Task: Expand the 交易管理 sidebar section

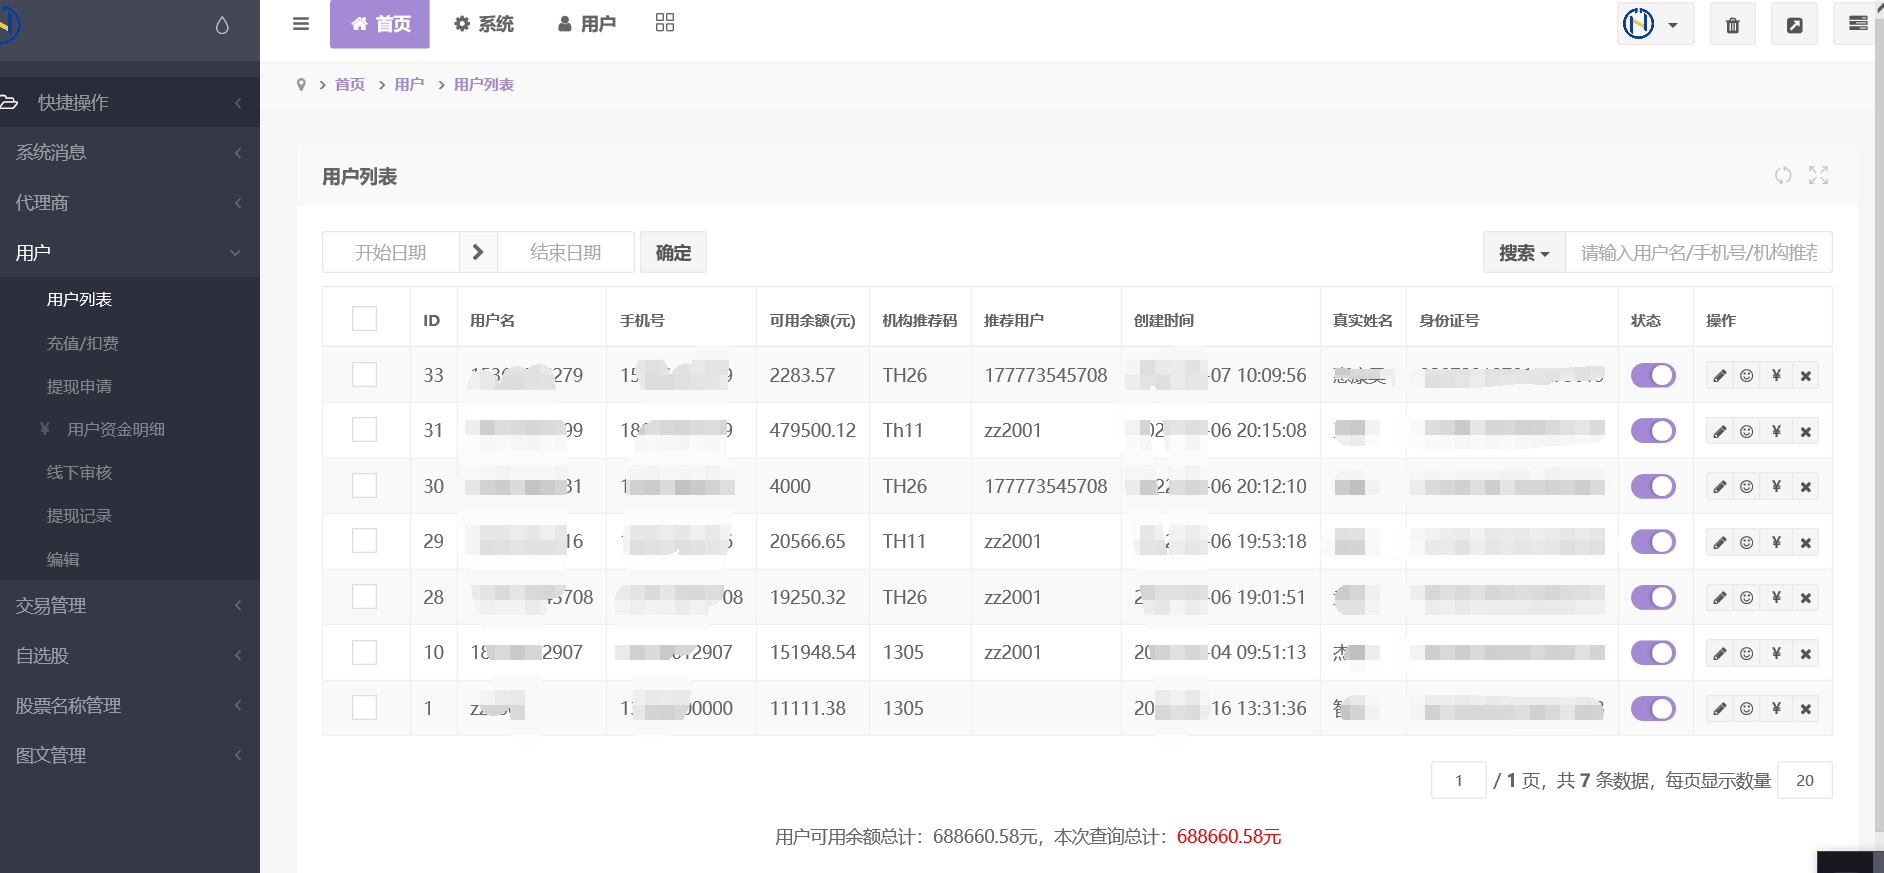Action: point(130,605)
